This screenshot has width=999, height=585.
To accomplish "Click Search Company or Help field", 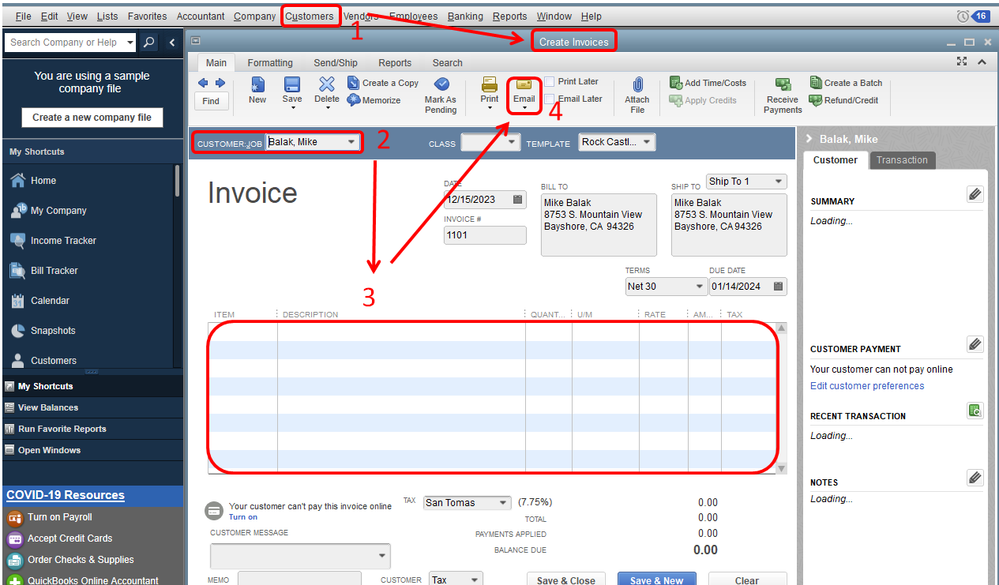I will coord(64,42).
